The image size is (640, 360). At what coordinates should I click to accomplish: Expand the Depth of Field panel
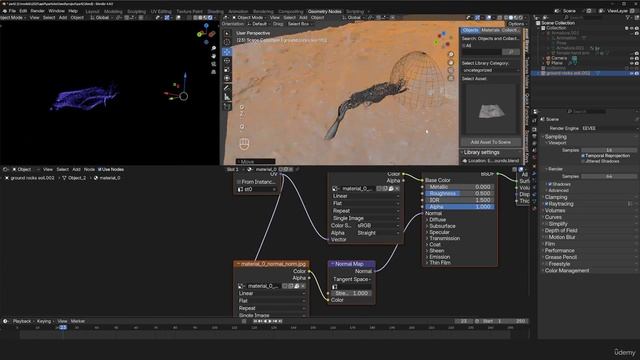560,231
